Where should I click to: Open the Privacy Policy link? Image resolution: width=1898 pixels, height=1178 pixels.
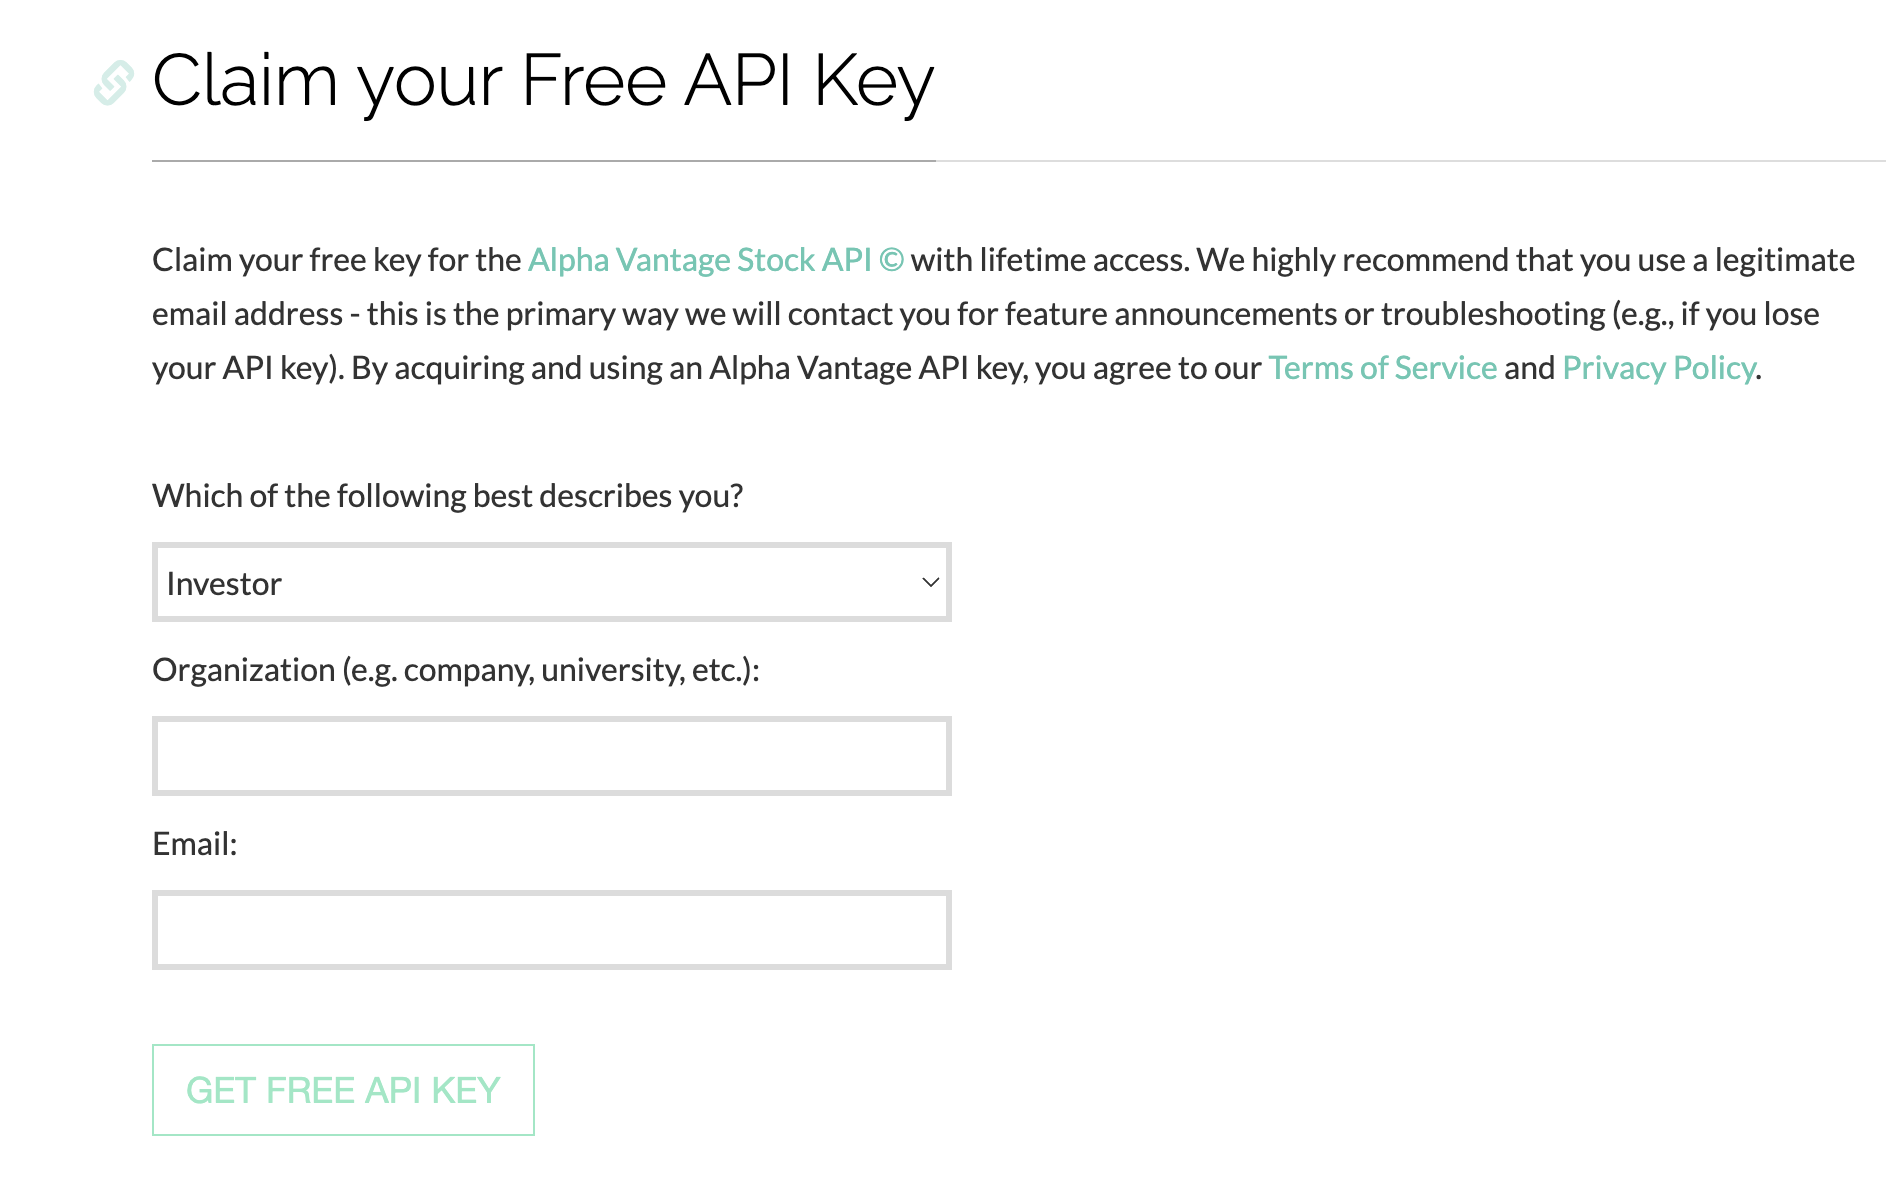[x=1659, y=368]
